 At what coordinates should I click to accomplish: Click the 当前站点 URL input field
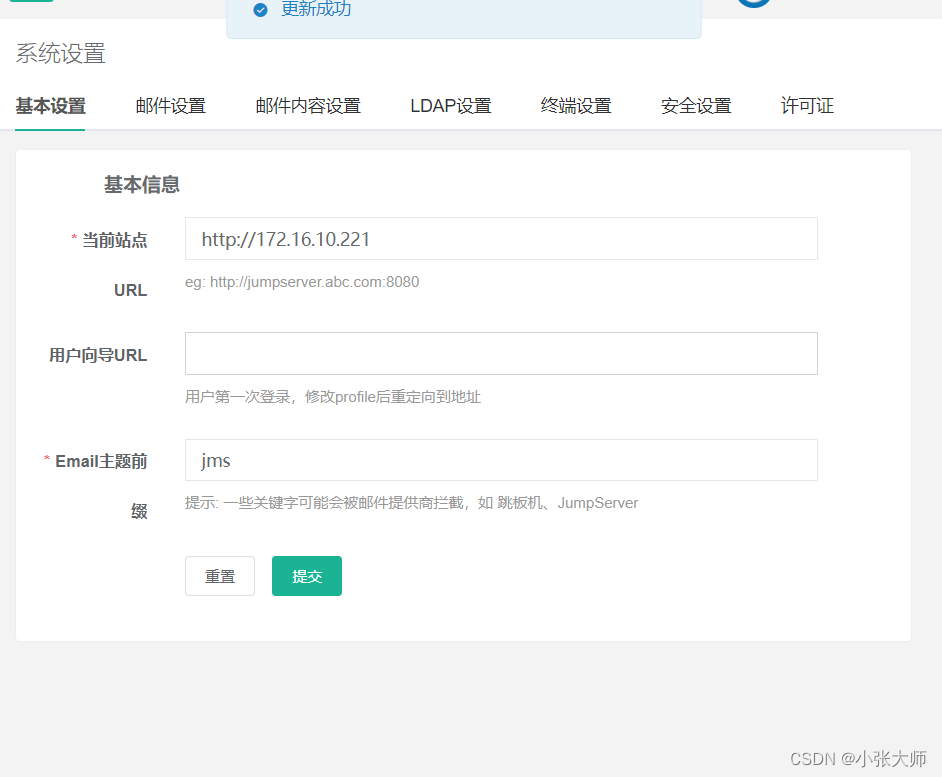point(501,239)
